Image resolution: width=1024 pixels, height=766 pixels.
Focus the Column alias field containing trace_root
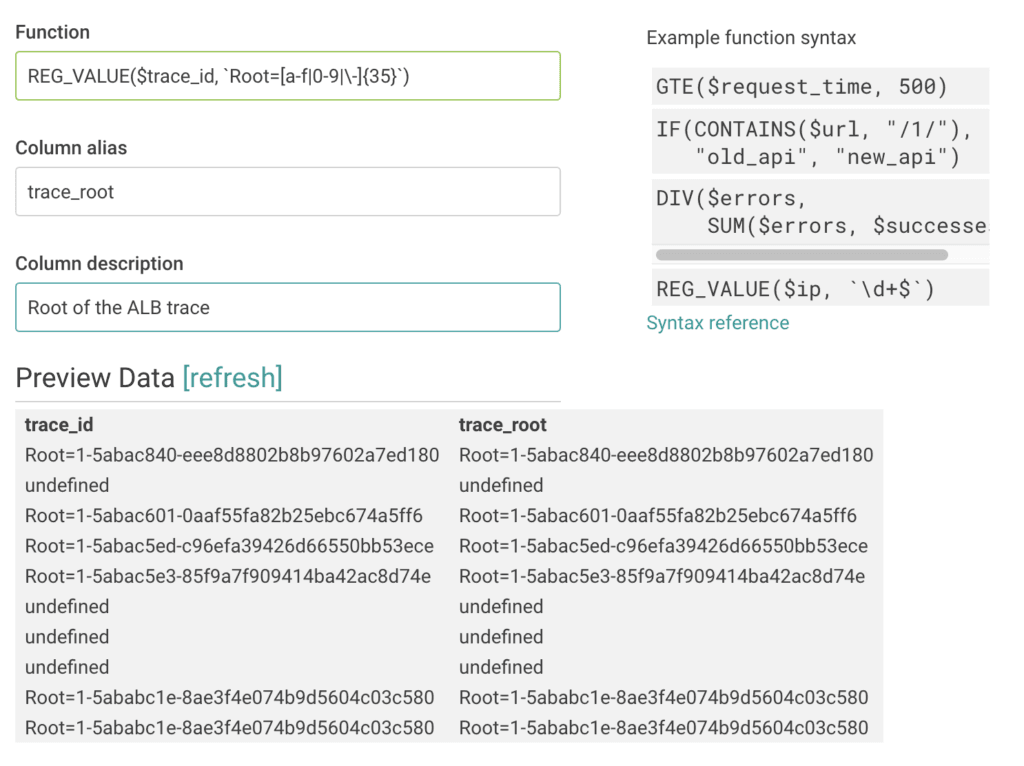click(287, 192)
